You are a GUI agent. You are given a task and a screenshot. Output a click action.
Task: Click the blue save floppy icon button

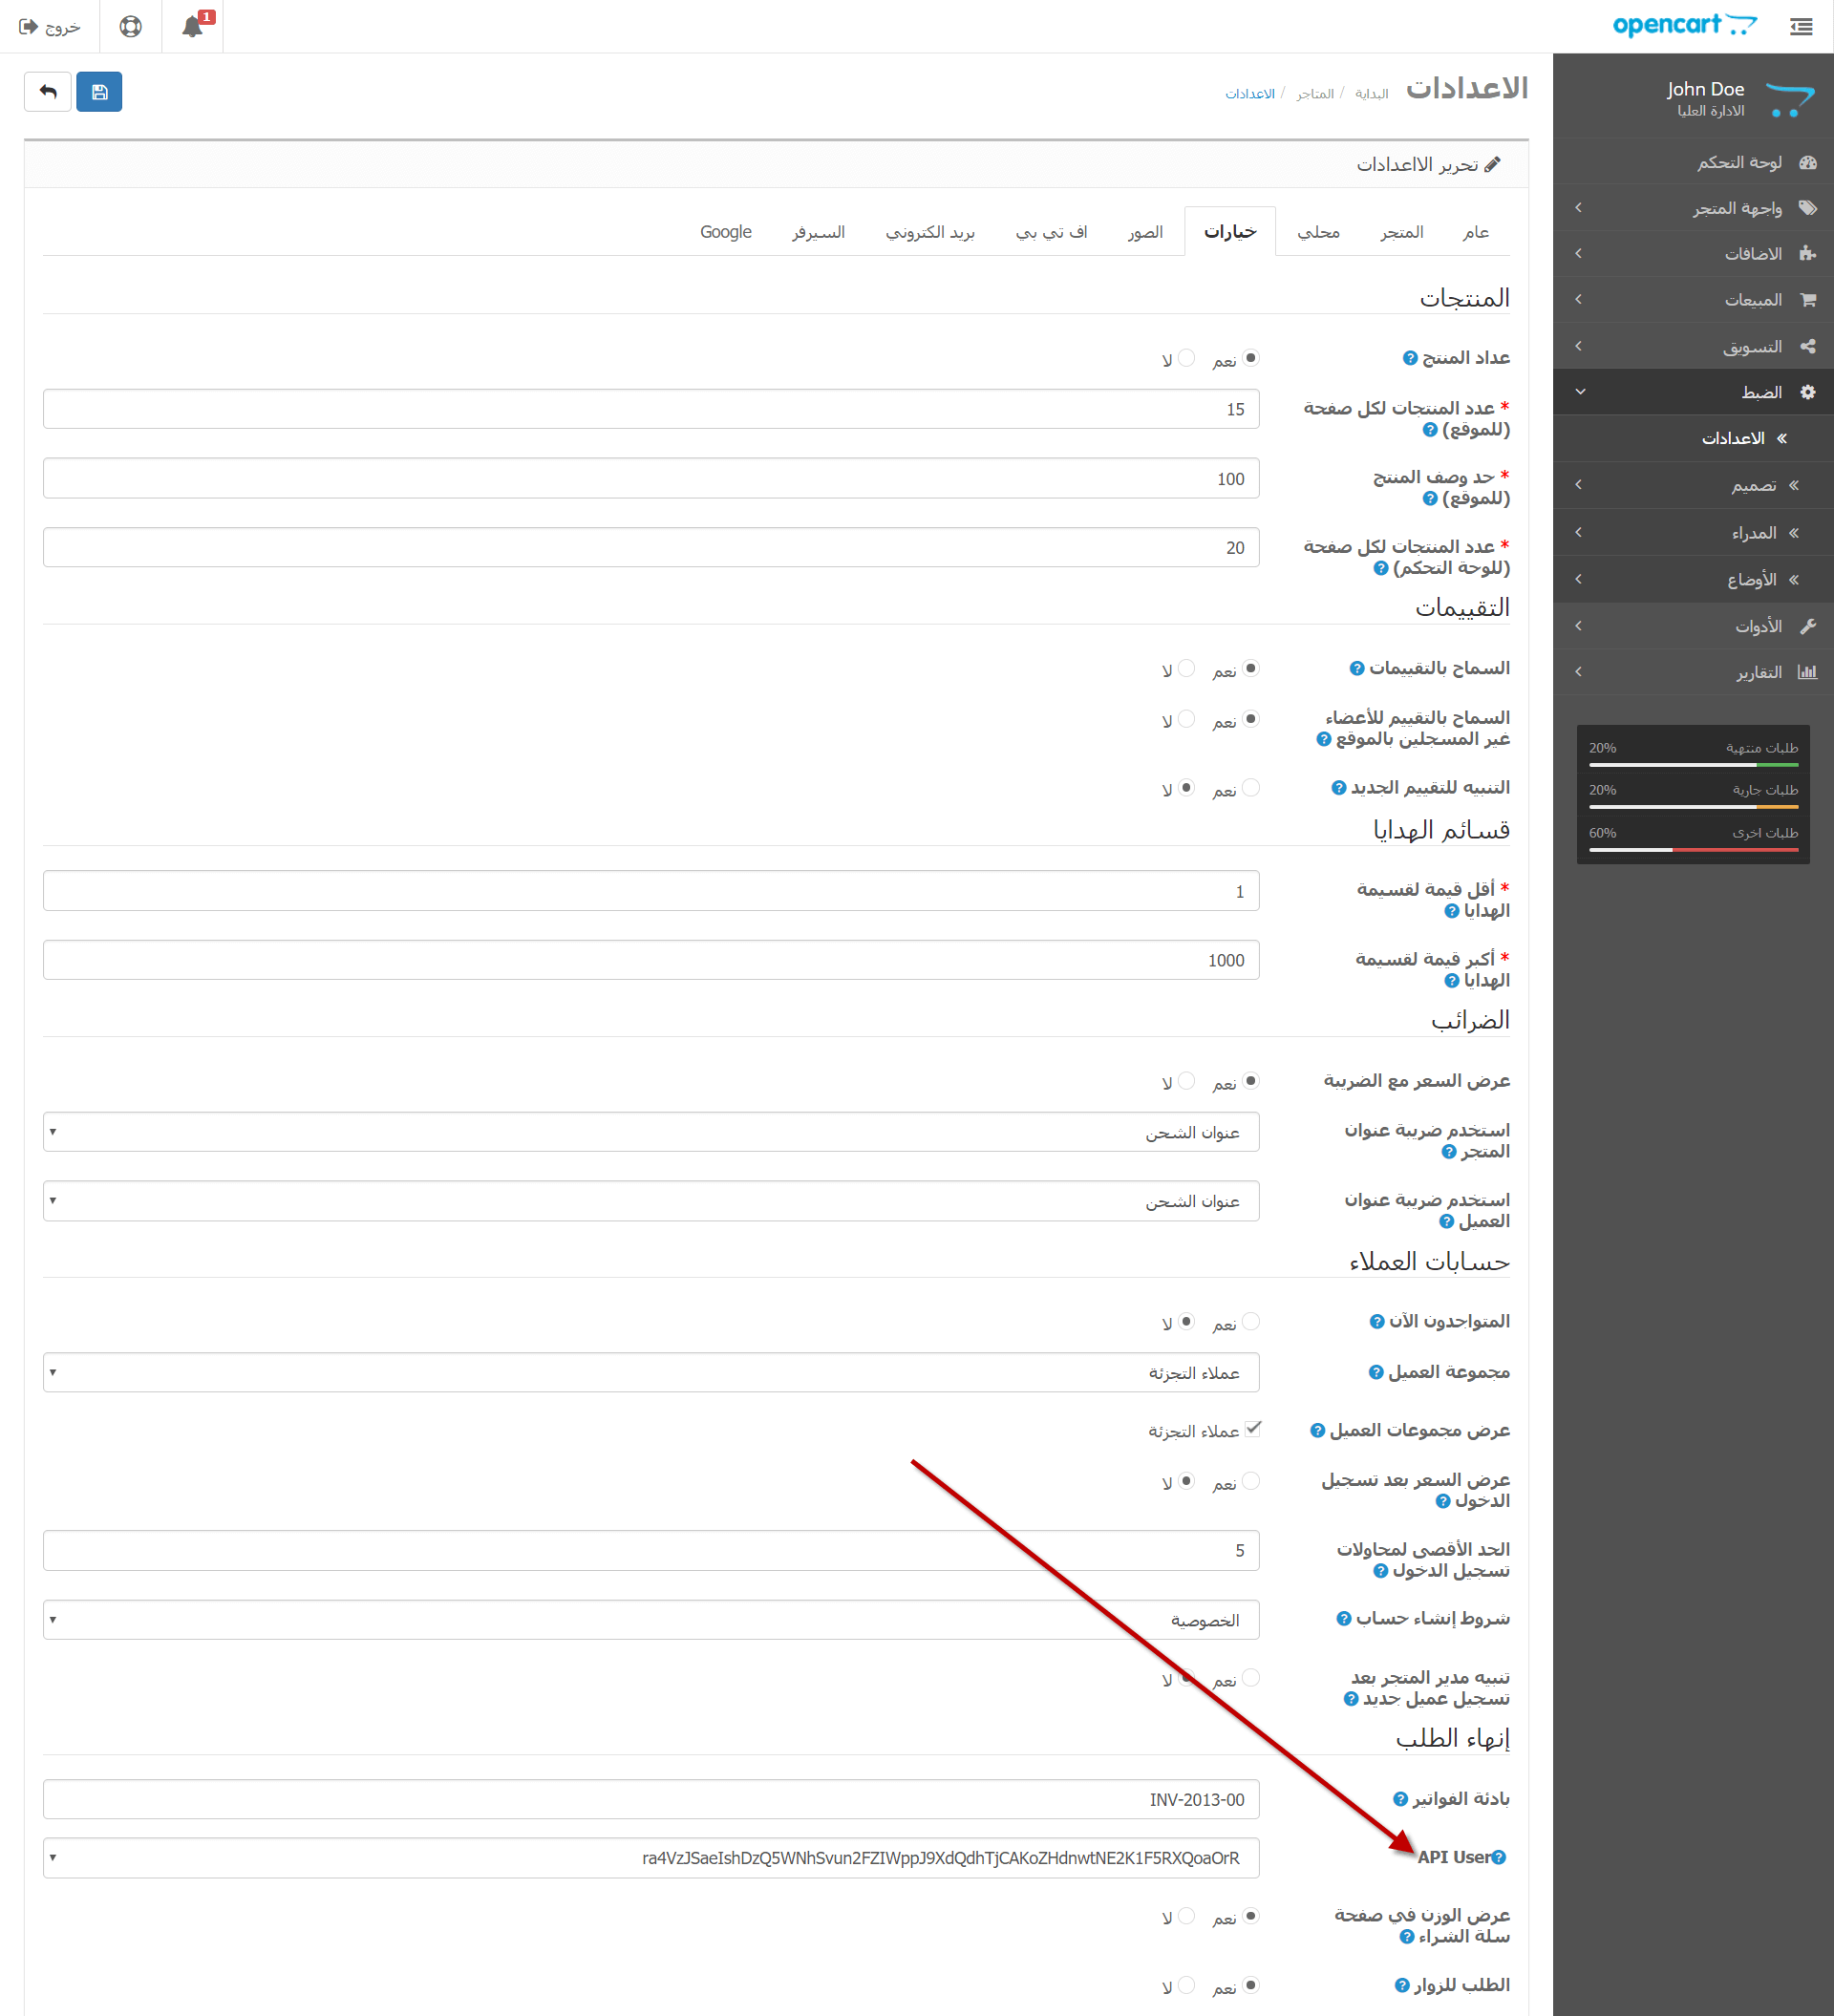tap(99, 92)
